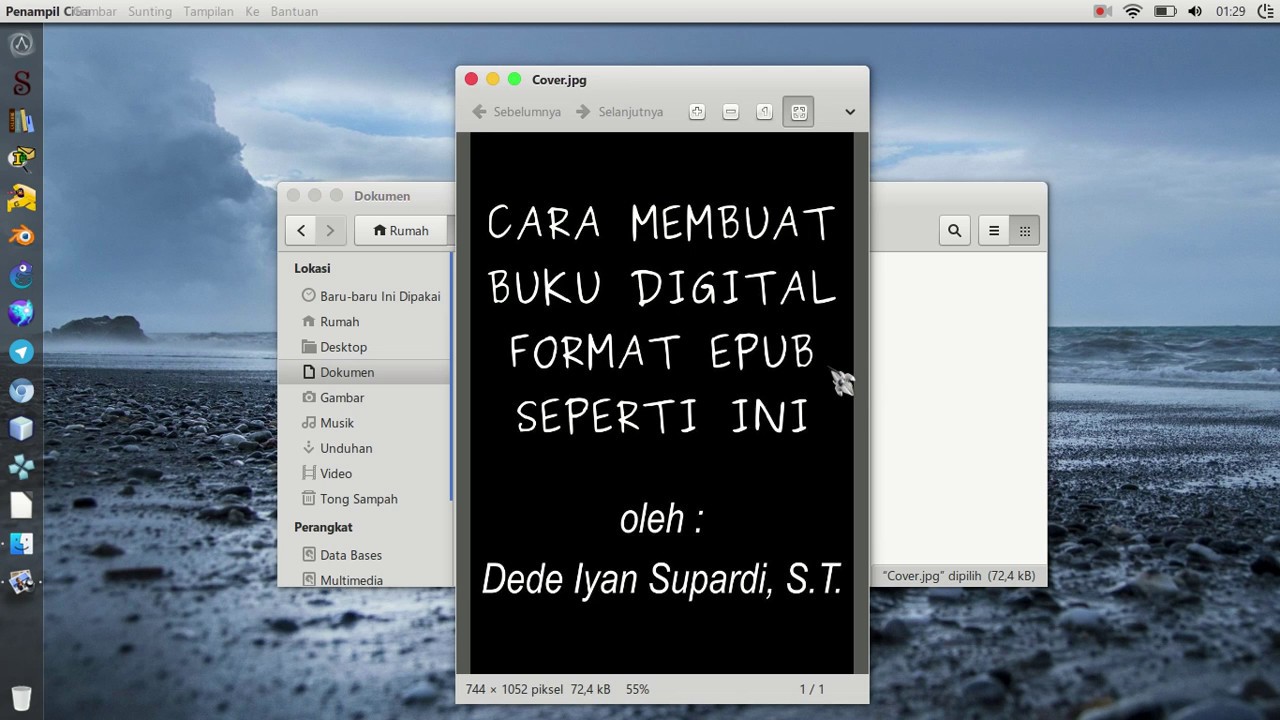Open the white document icon in dock
Screen dimensions: 1280x720
pos(21,505)
